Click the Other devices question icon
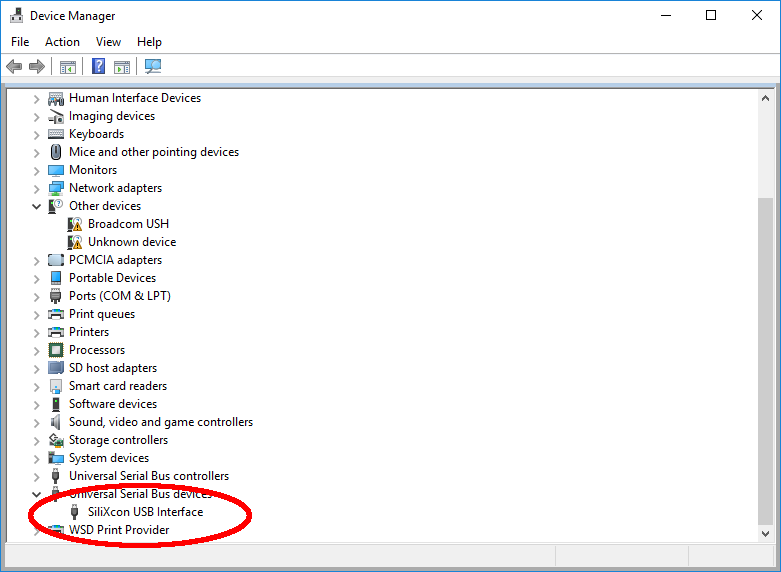781x572 pixels. click(56, 206)
